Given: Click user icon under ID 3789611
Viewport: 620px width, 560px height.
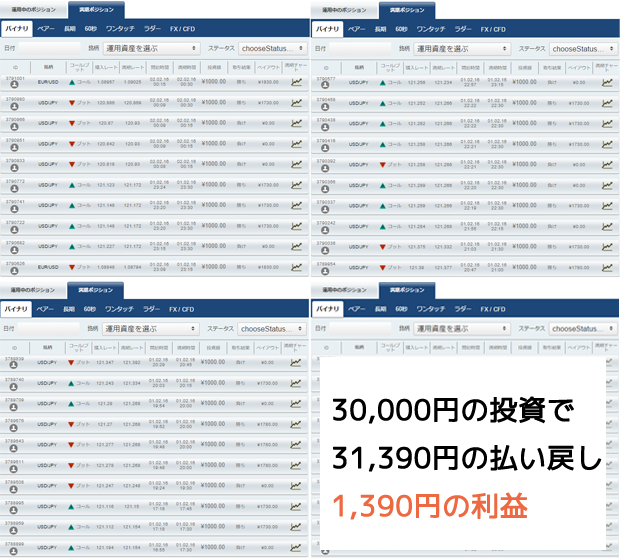Looking at the screenshot, I should point(13,469).
